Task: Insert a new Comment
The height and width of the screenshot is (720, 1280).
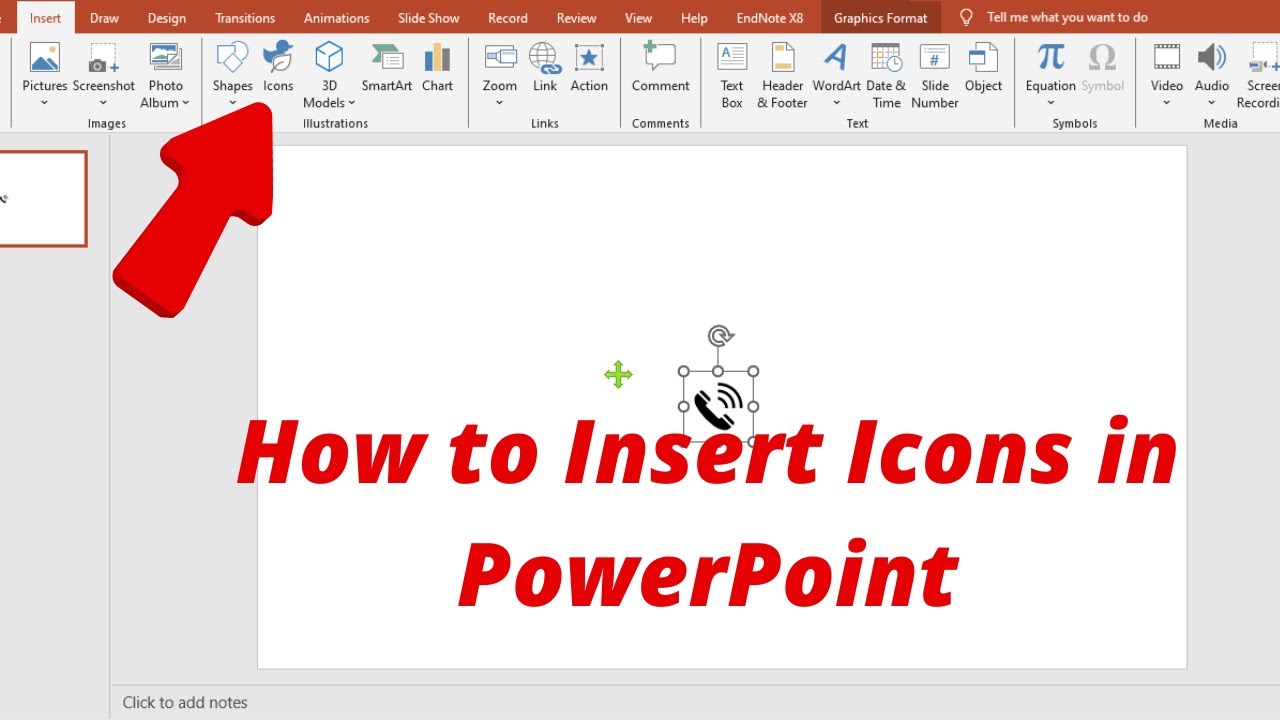Action: [x=660, y=68]
